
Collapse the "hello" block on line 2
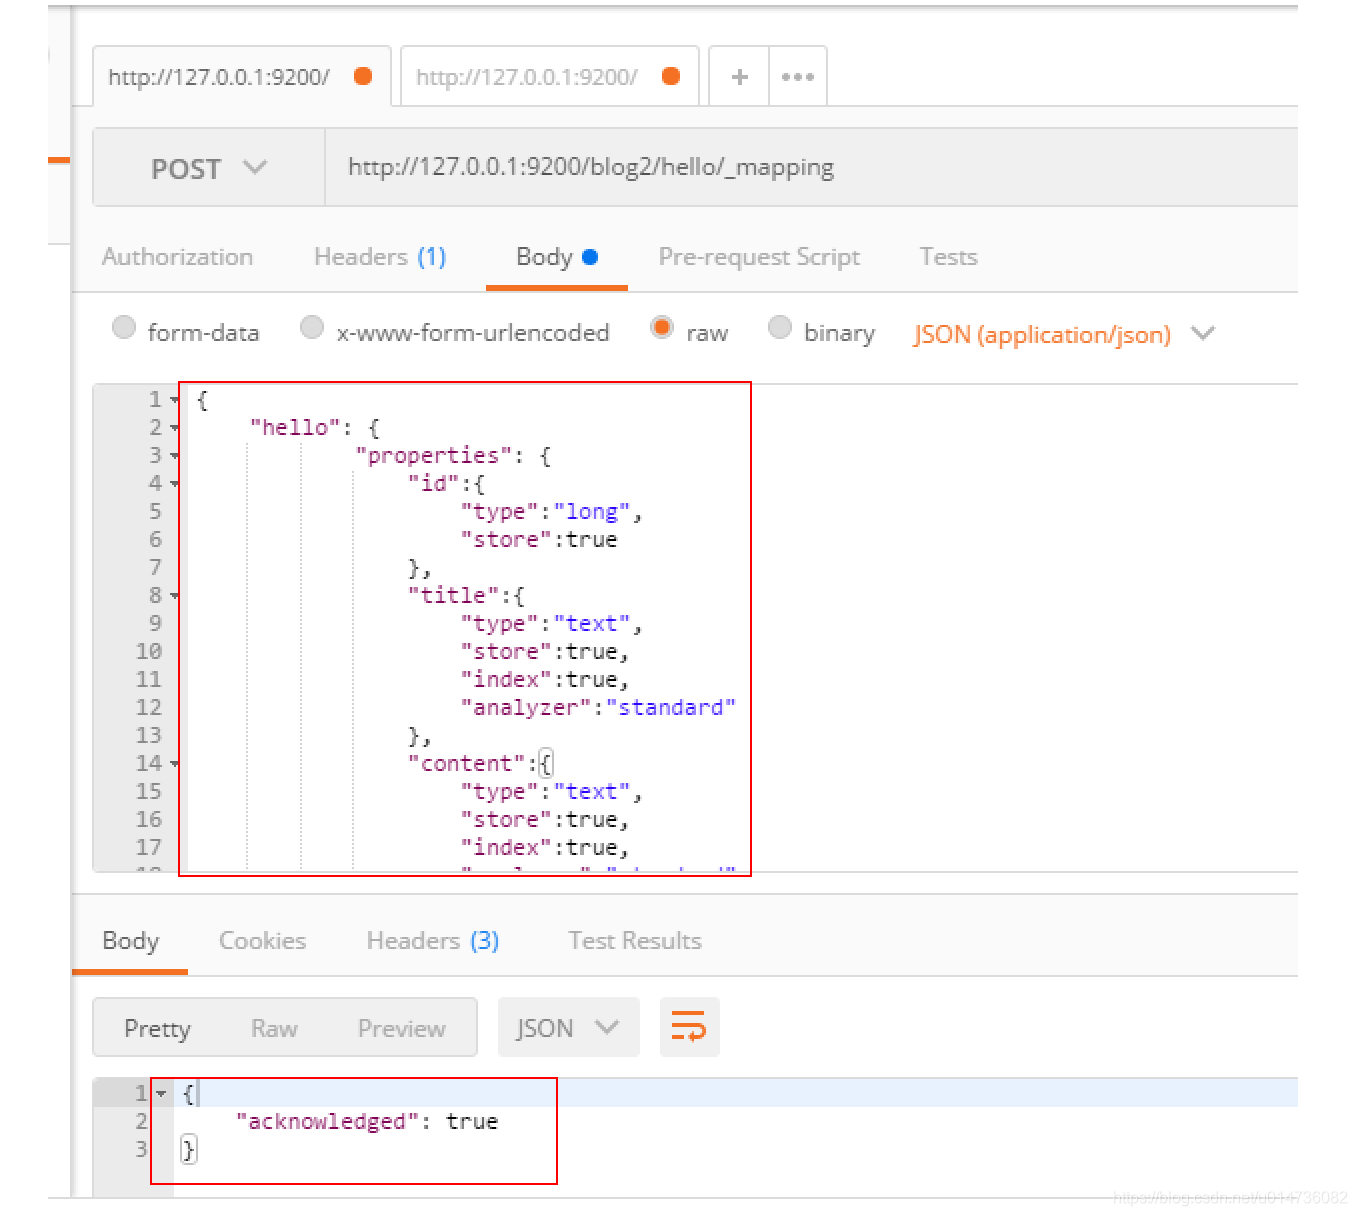pyautogui.click(x=175, y=428)
